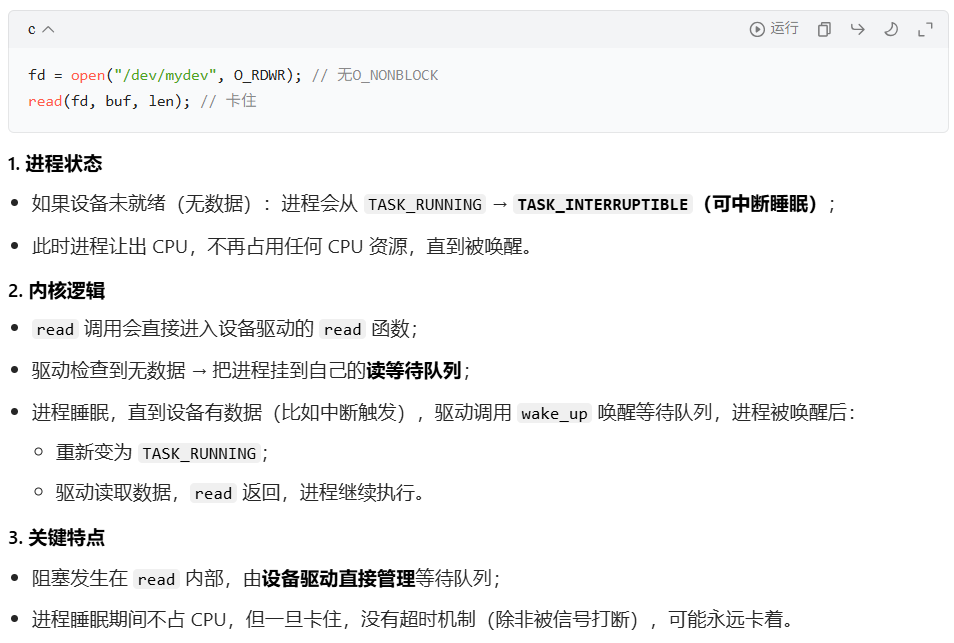This screenshot has width=954, height=643.
Task: Collapse the c code block using the chevron
Action: point(49,29)
